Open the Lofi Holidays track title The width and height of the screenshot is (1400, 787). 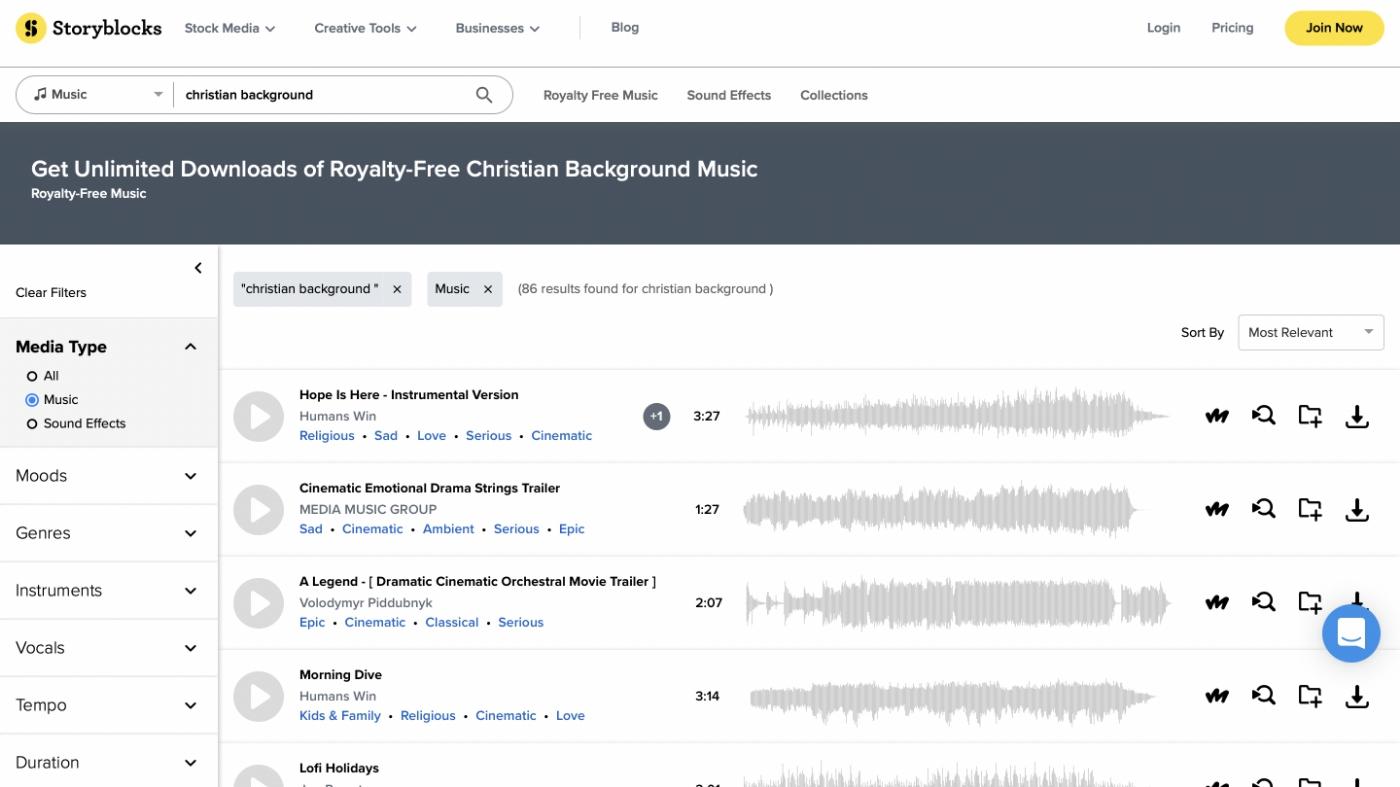[339, 768]
